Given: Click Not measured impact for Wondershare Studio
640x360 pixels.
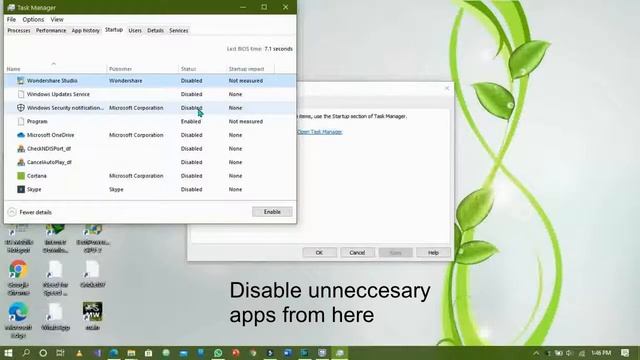Looking at the screenshot, I should point(246,81).
